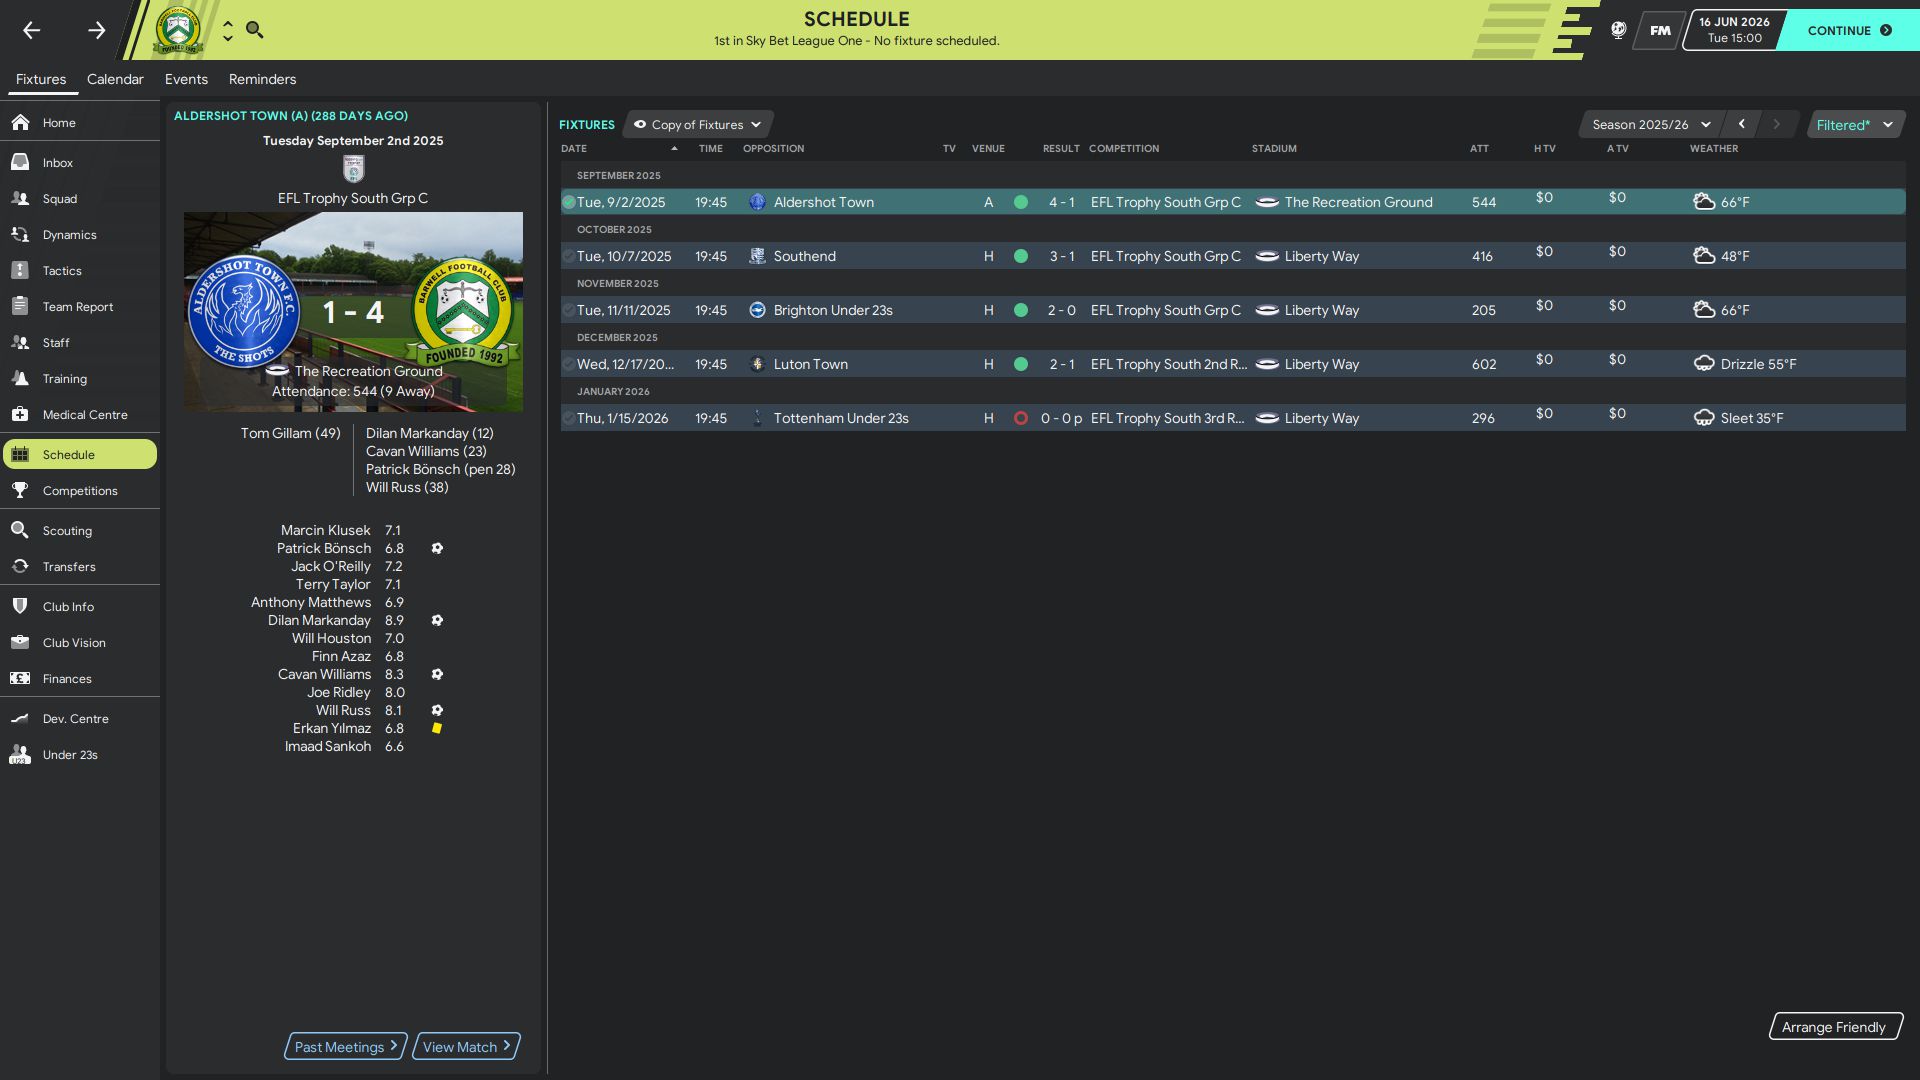The image size is (1920, 1080).
Task: Switch to the Fixtures tab
Action: tap(41, 79)
